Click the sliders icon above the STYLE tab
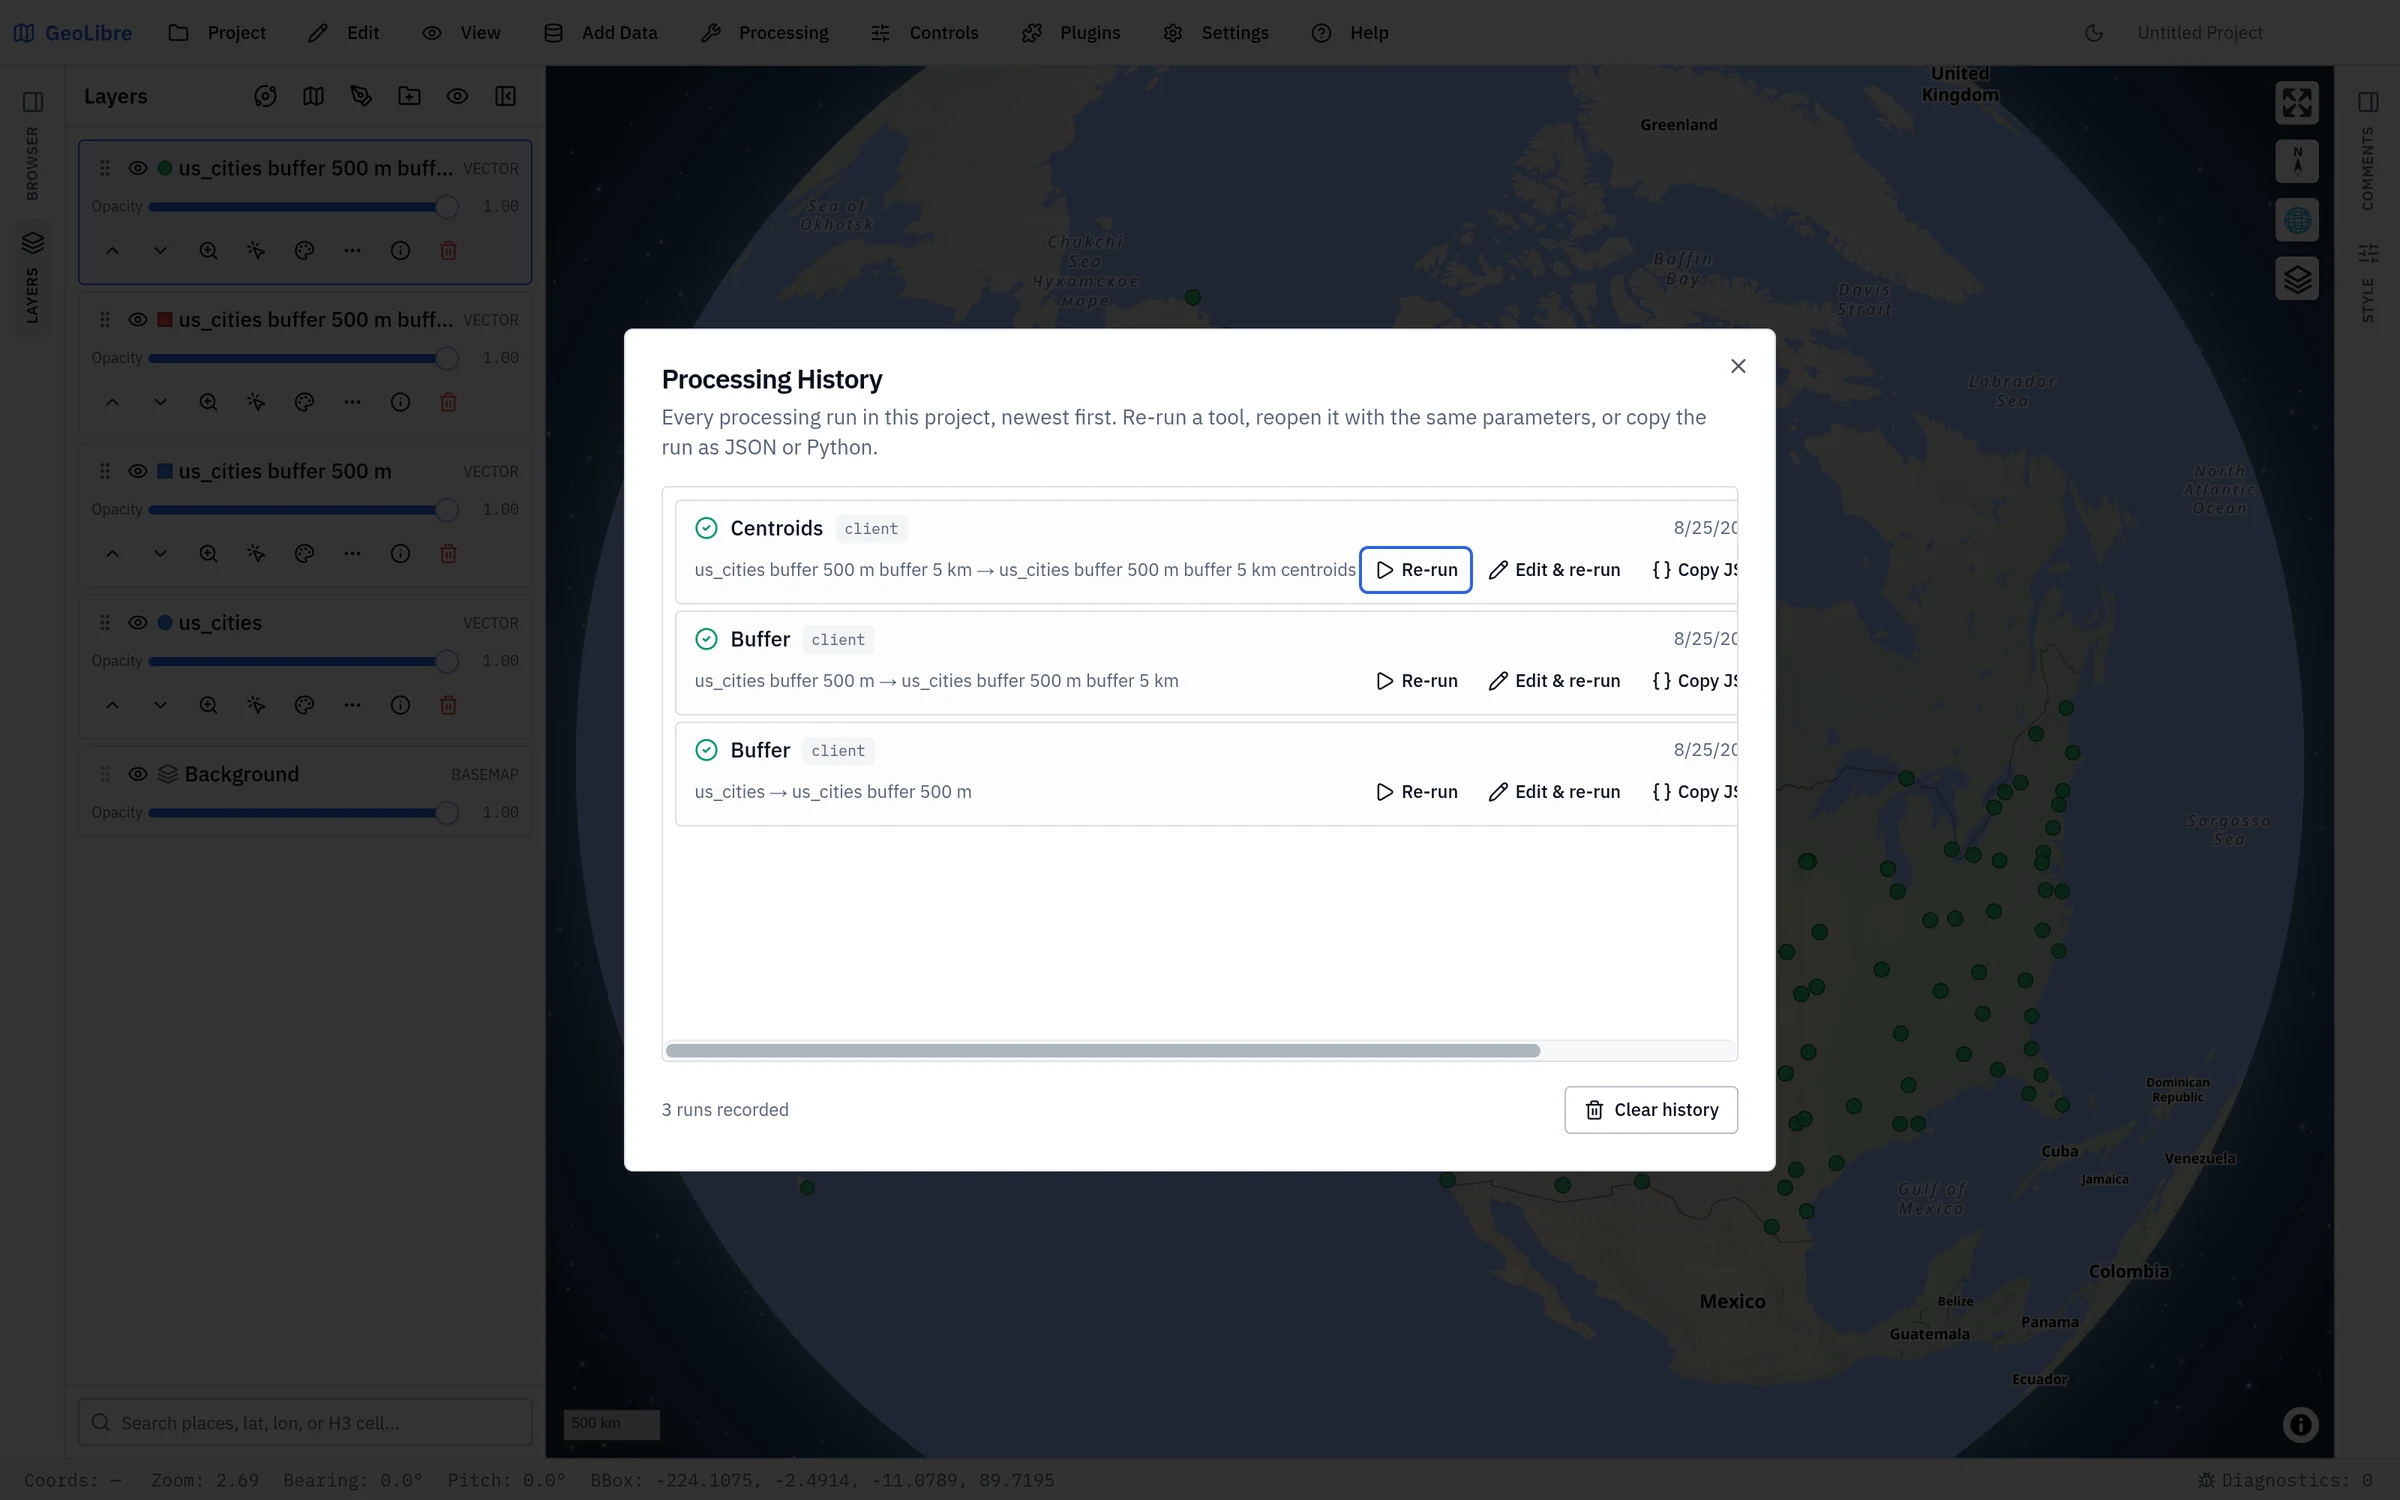The image size is (2400, 1500). tap(2367, 253)
